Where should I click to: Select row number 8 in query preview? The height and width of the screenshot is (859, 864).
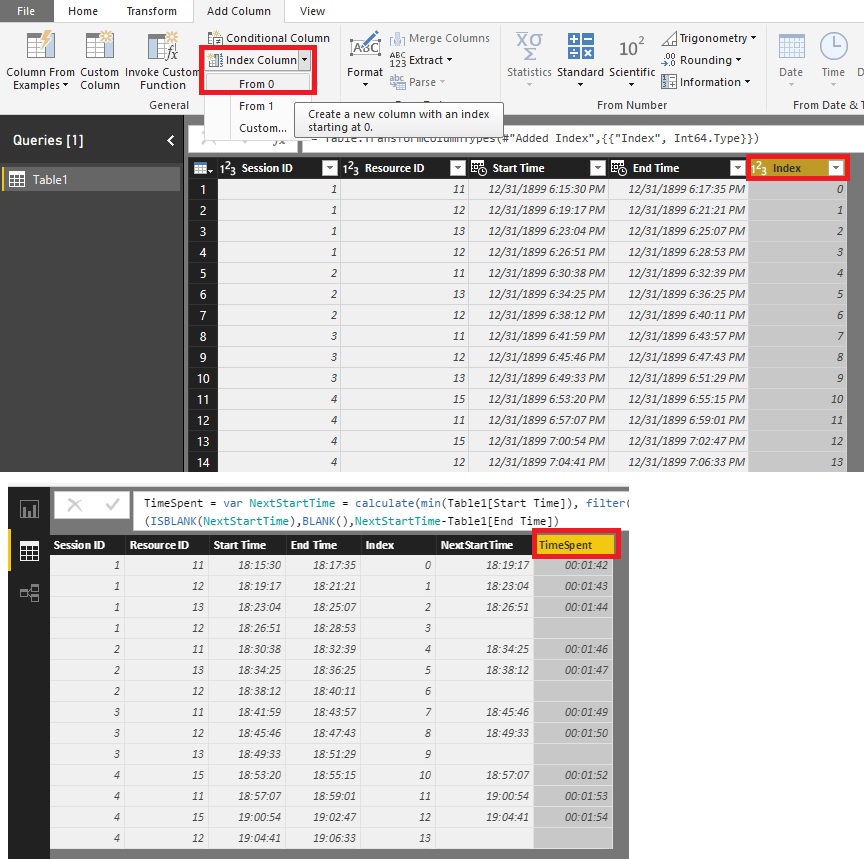click(203, 336)
